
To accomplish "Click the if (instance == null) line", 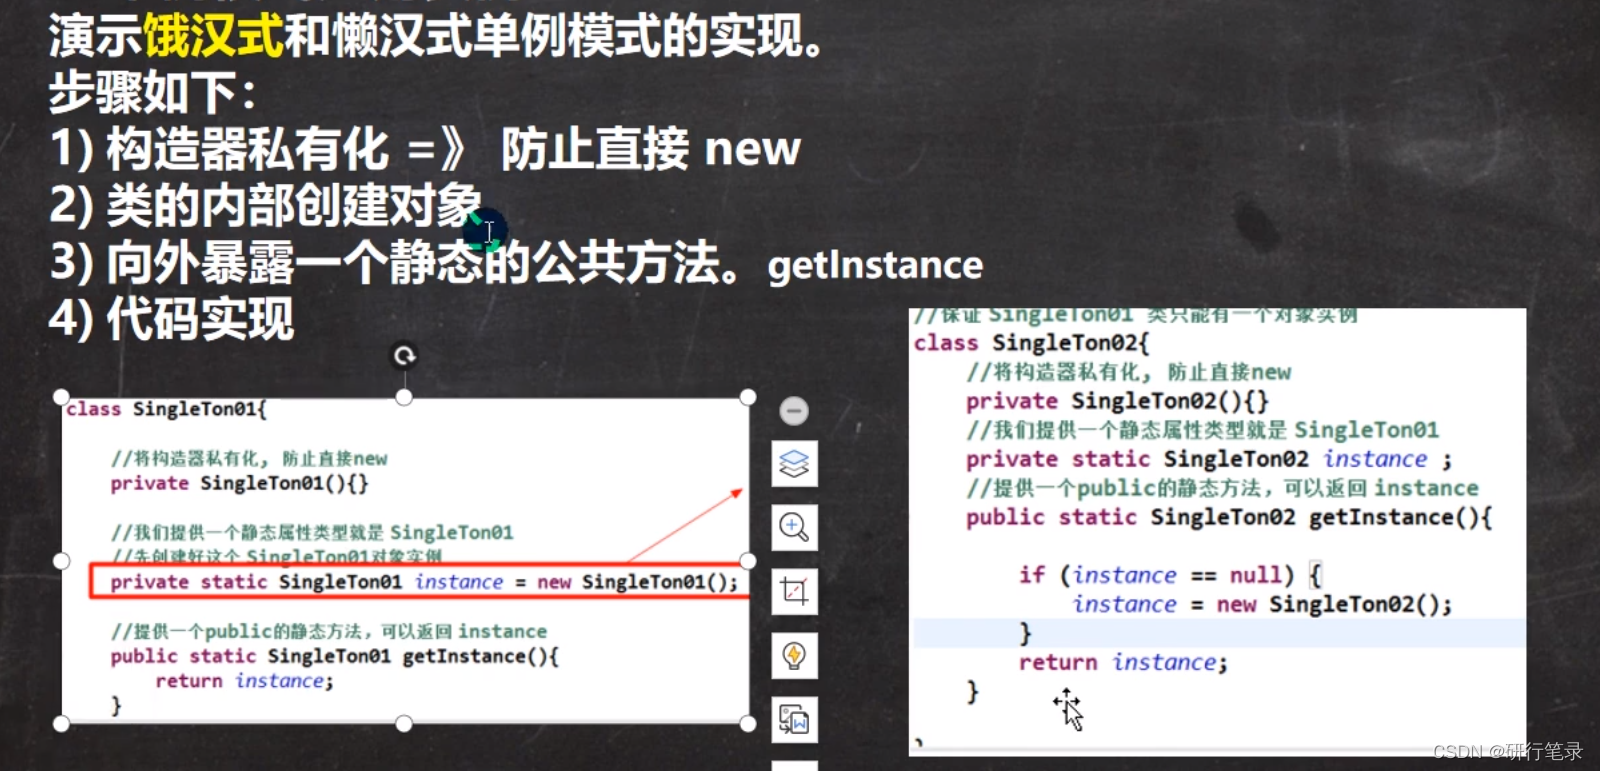I will tap(1171, 575).
